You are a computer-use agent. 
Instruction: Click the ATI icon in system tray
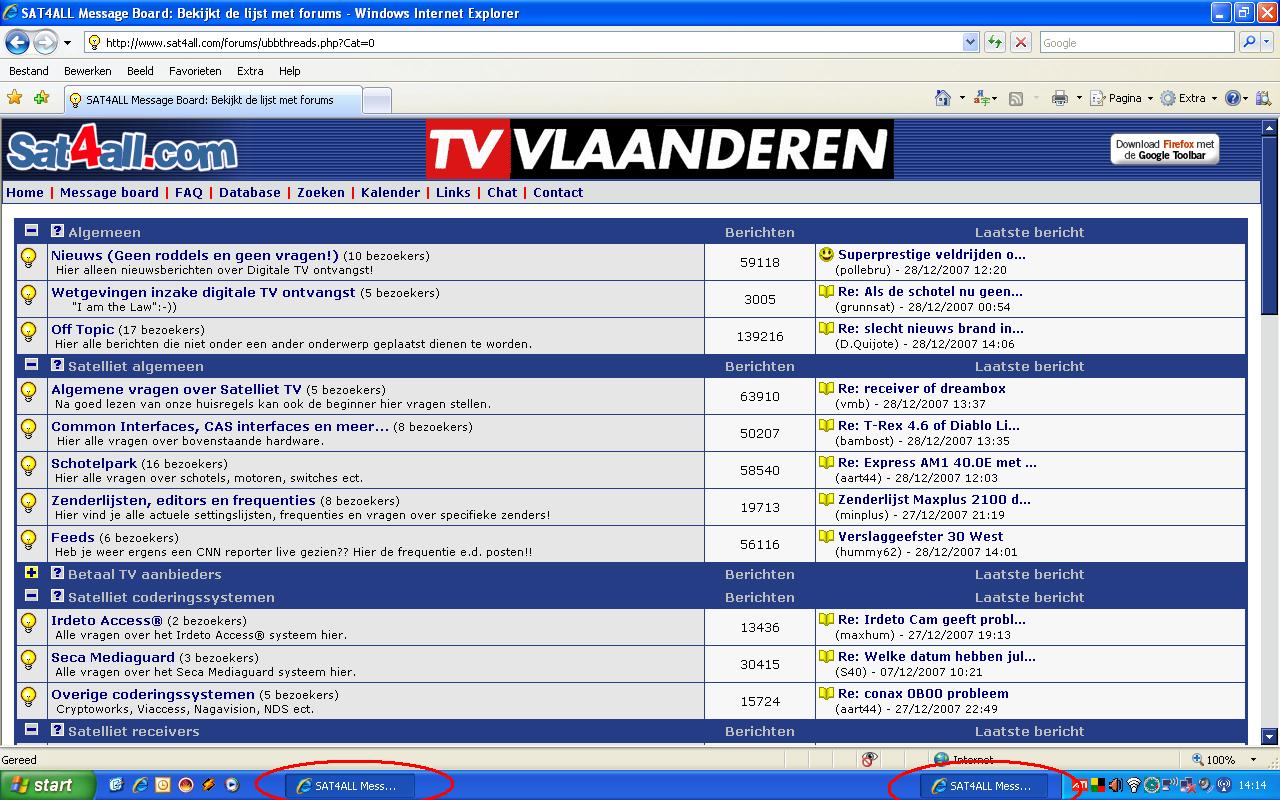[x=1080, y=786]
